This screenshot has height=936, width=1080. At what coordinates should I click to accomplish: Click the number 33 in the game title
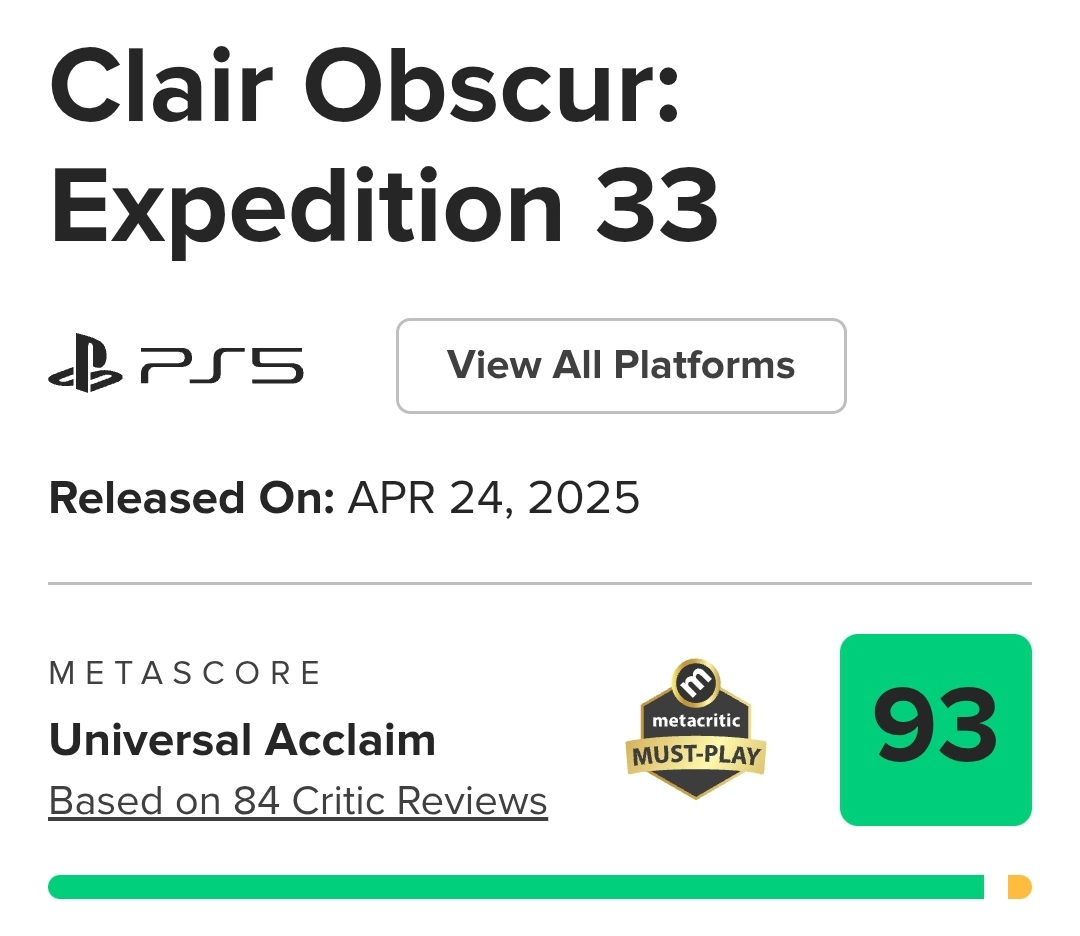pos(657,205)
